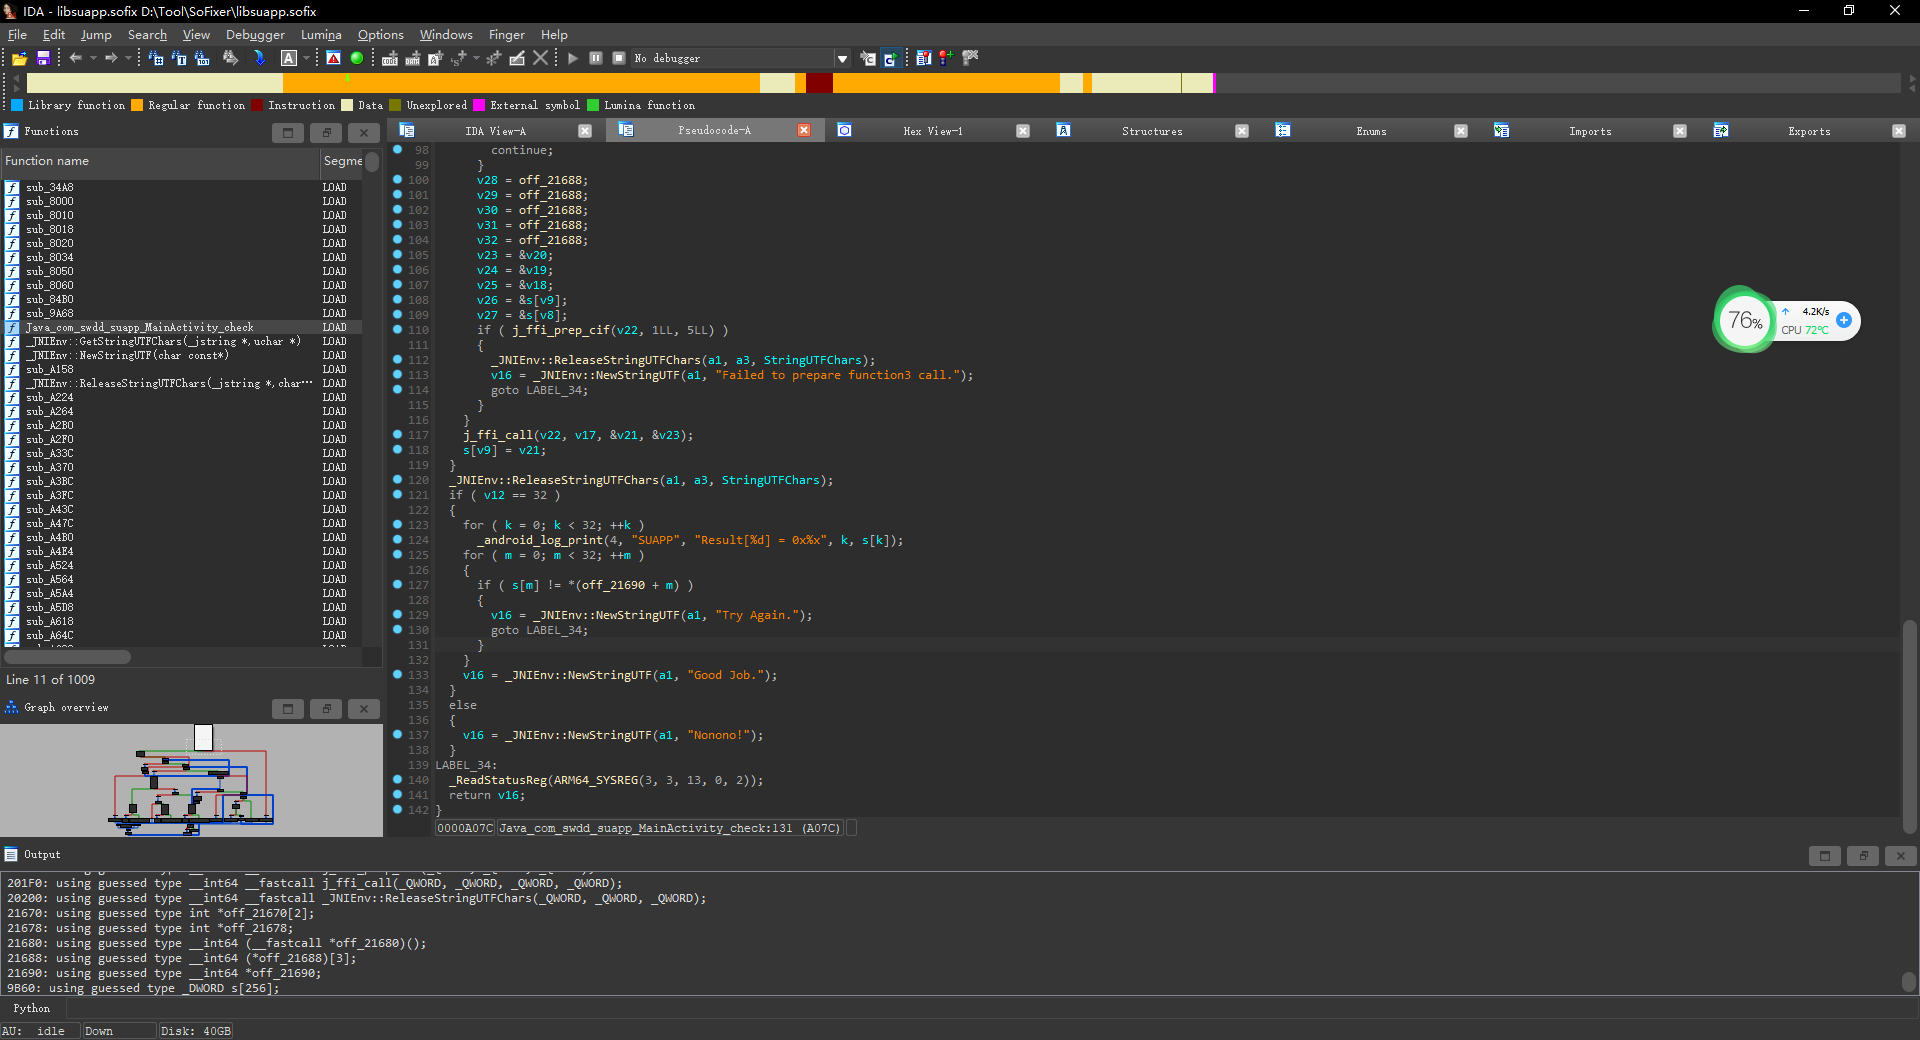Open the forward navigation history dropdown
Screen dimensions: 1920x1040
click(128, 58)
